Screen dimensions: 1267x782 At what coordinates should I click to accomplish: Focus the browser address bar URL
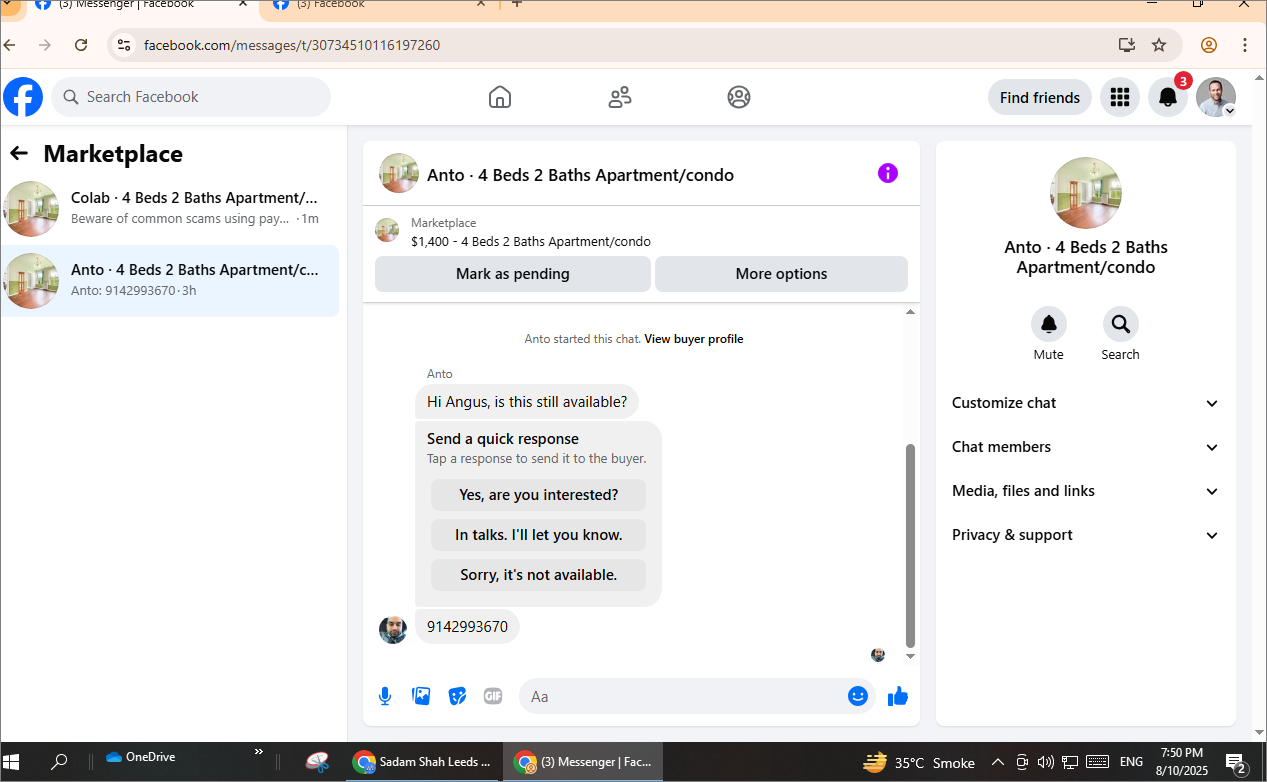click(292, 45)
